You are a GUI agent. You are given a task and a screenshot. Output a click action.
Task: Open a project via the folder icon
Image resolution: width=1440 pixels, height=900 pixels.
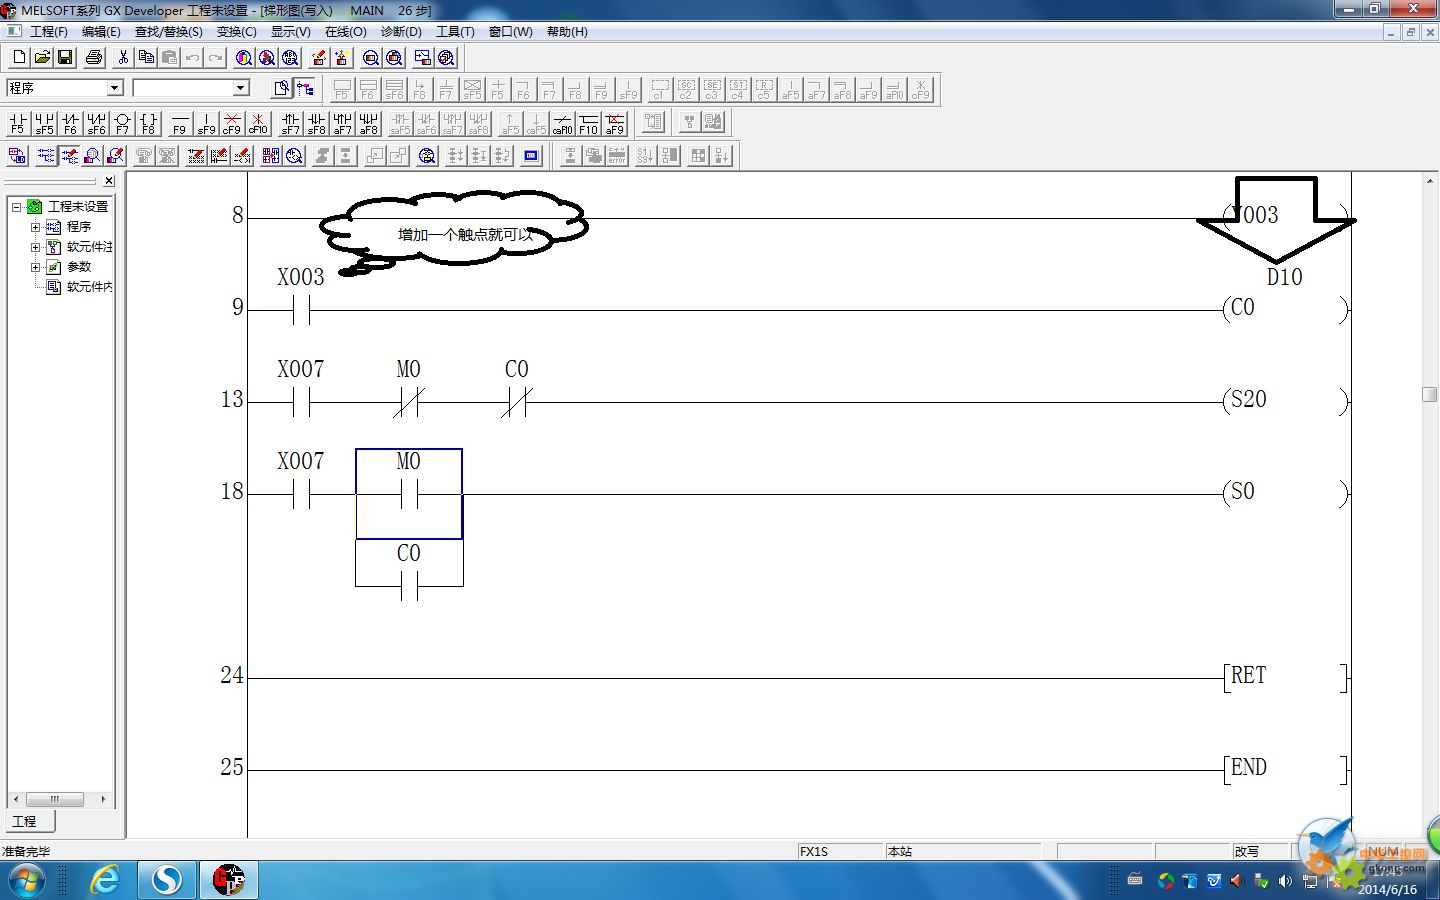pos(42,57)
